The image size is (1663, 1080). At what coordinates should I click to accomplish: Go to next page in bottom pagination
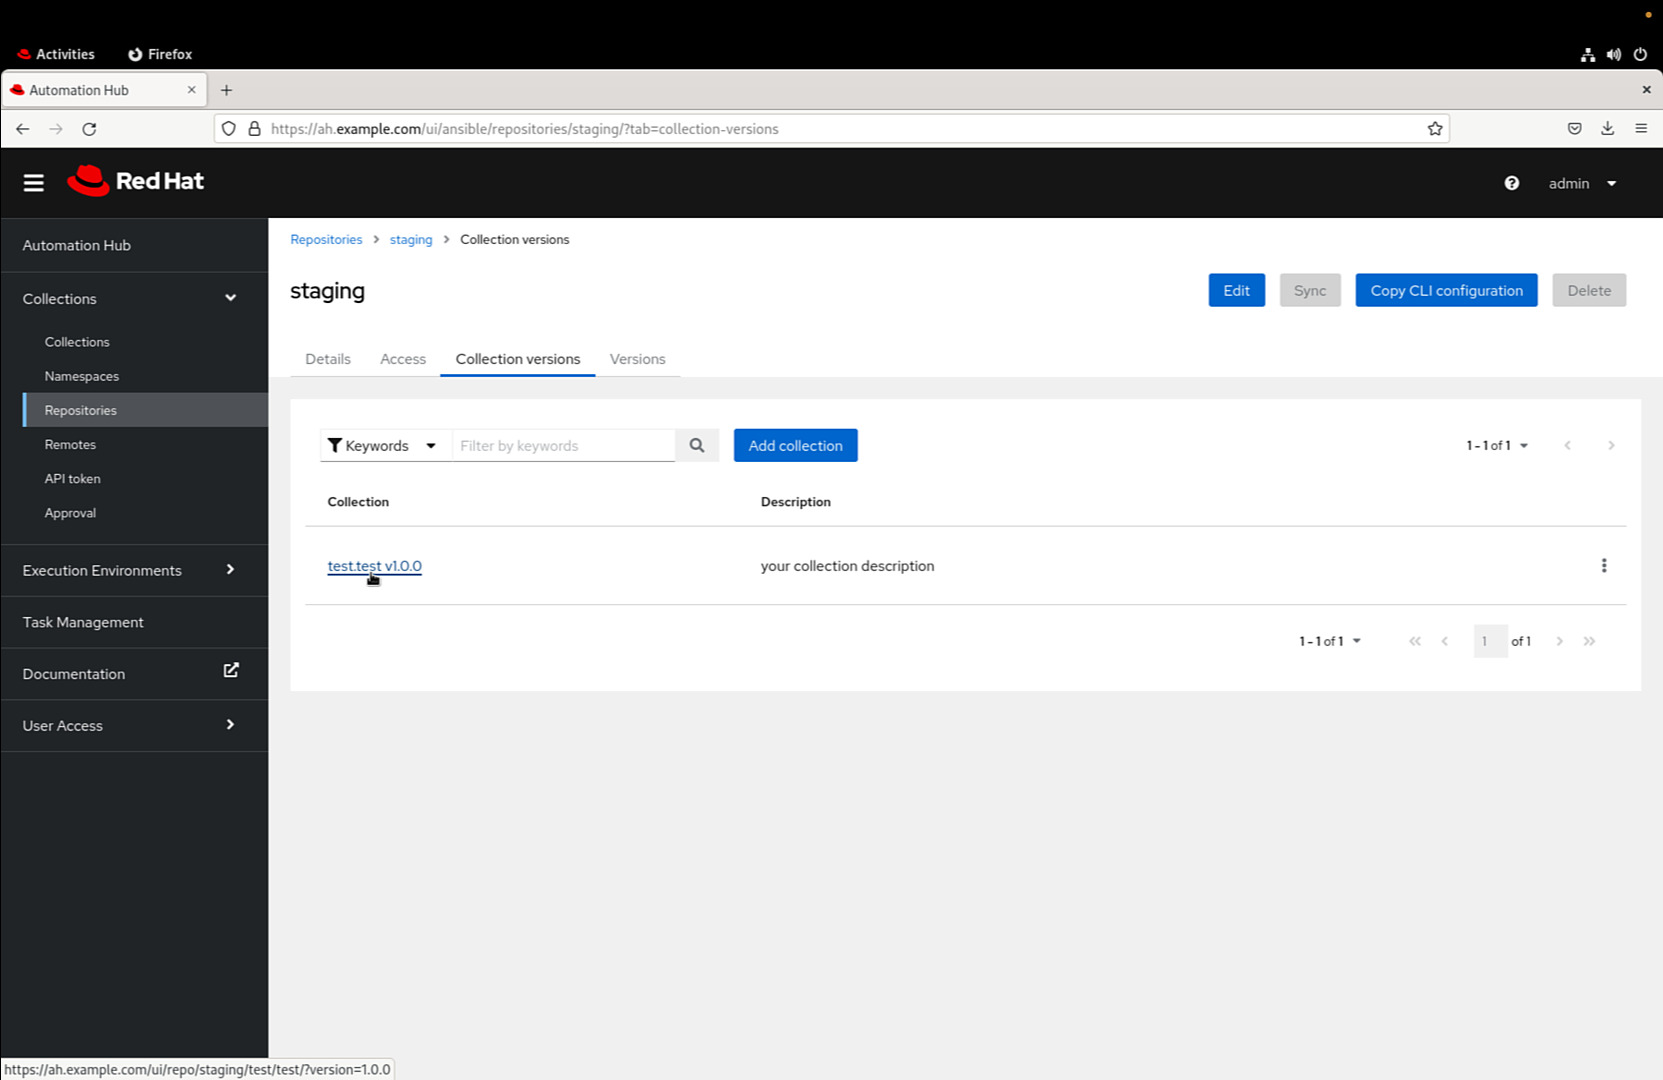coord(1559,641)
